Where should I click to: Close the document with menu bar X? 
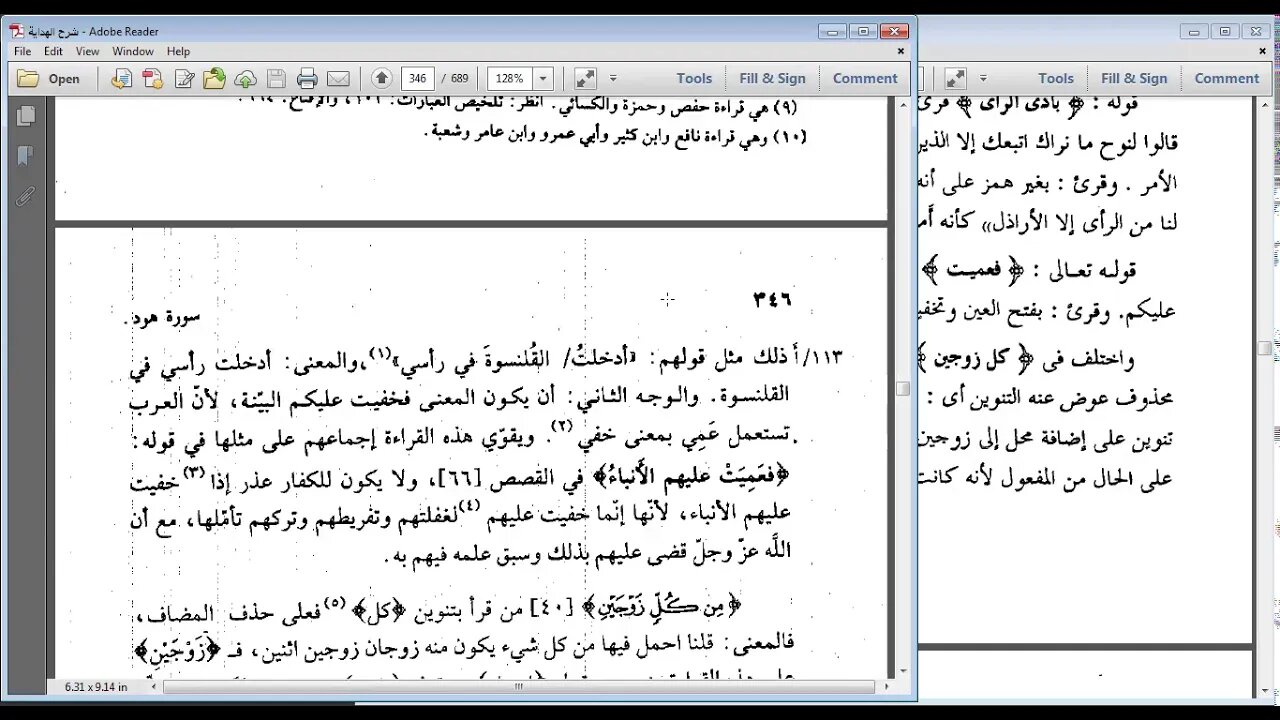click(x=901, y=51)
